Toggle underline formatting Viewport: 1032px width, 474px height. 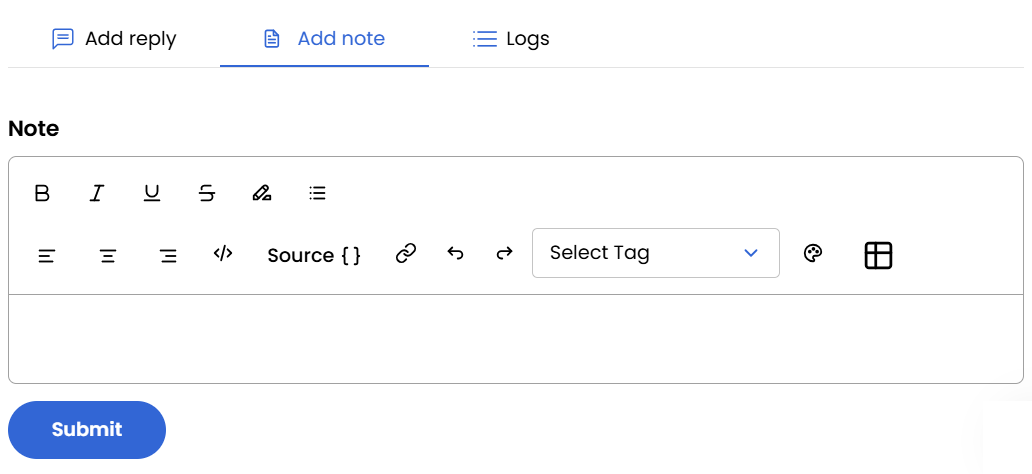(x=152, y=193)
